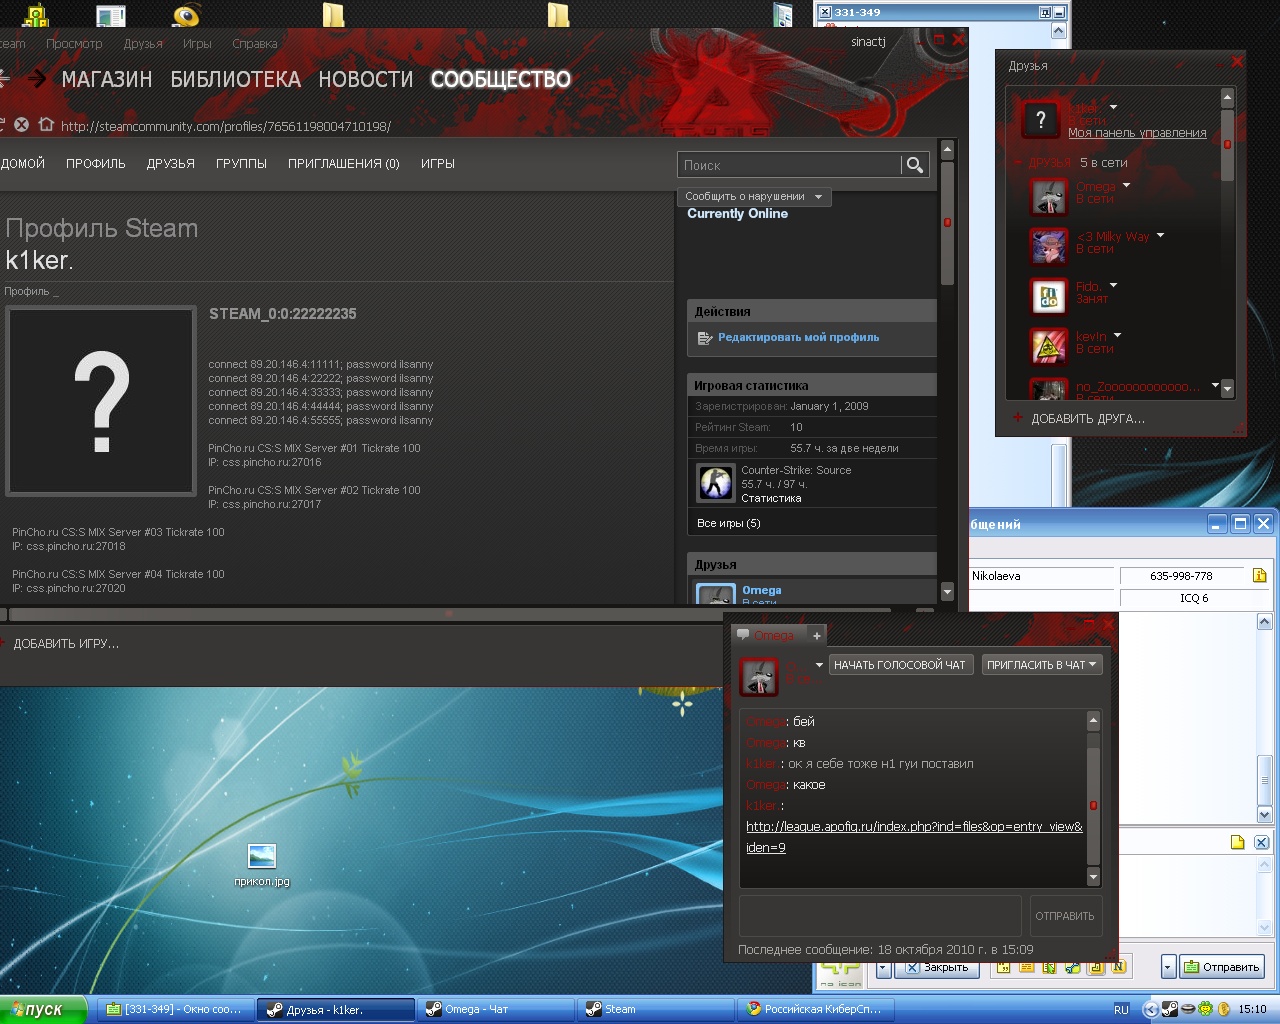Open Counter-Strike: Source game icon
The image size is (1280, 1024).
coord(715,483)
